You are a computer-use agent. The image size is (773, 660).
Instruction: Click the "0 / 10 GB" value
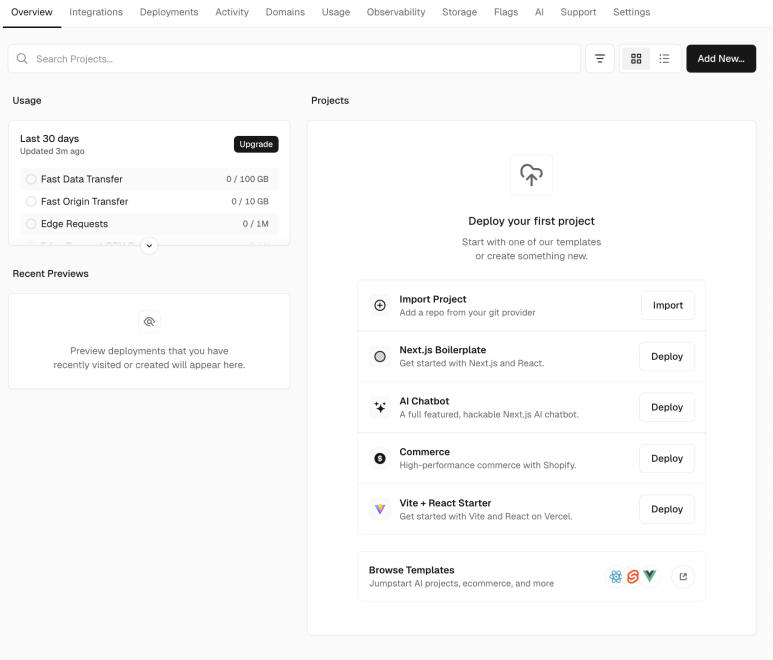point(250,201)
